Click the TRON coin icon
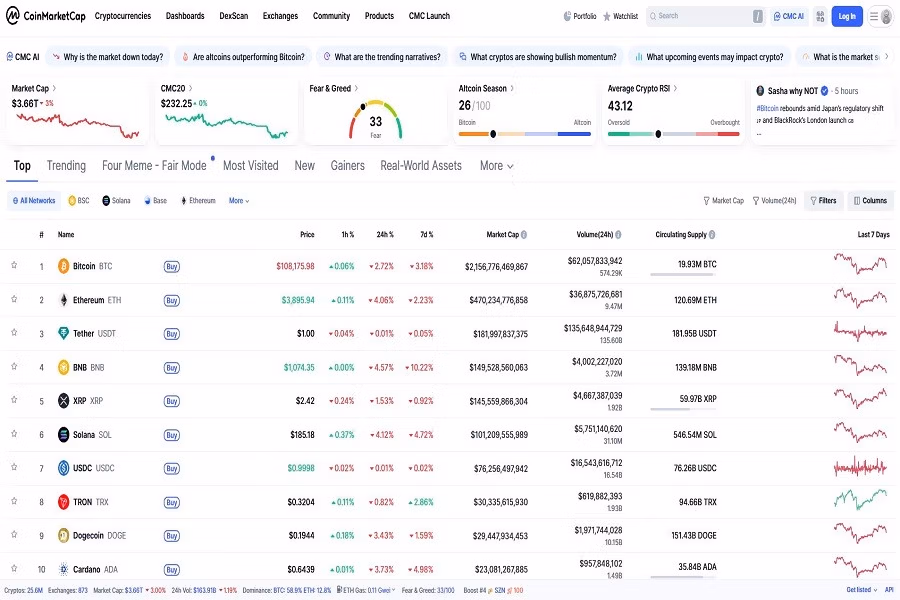The image size is (900, 600). click(x=63, y=502)
